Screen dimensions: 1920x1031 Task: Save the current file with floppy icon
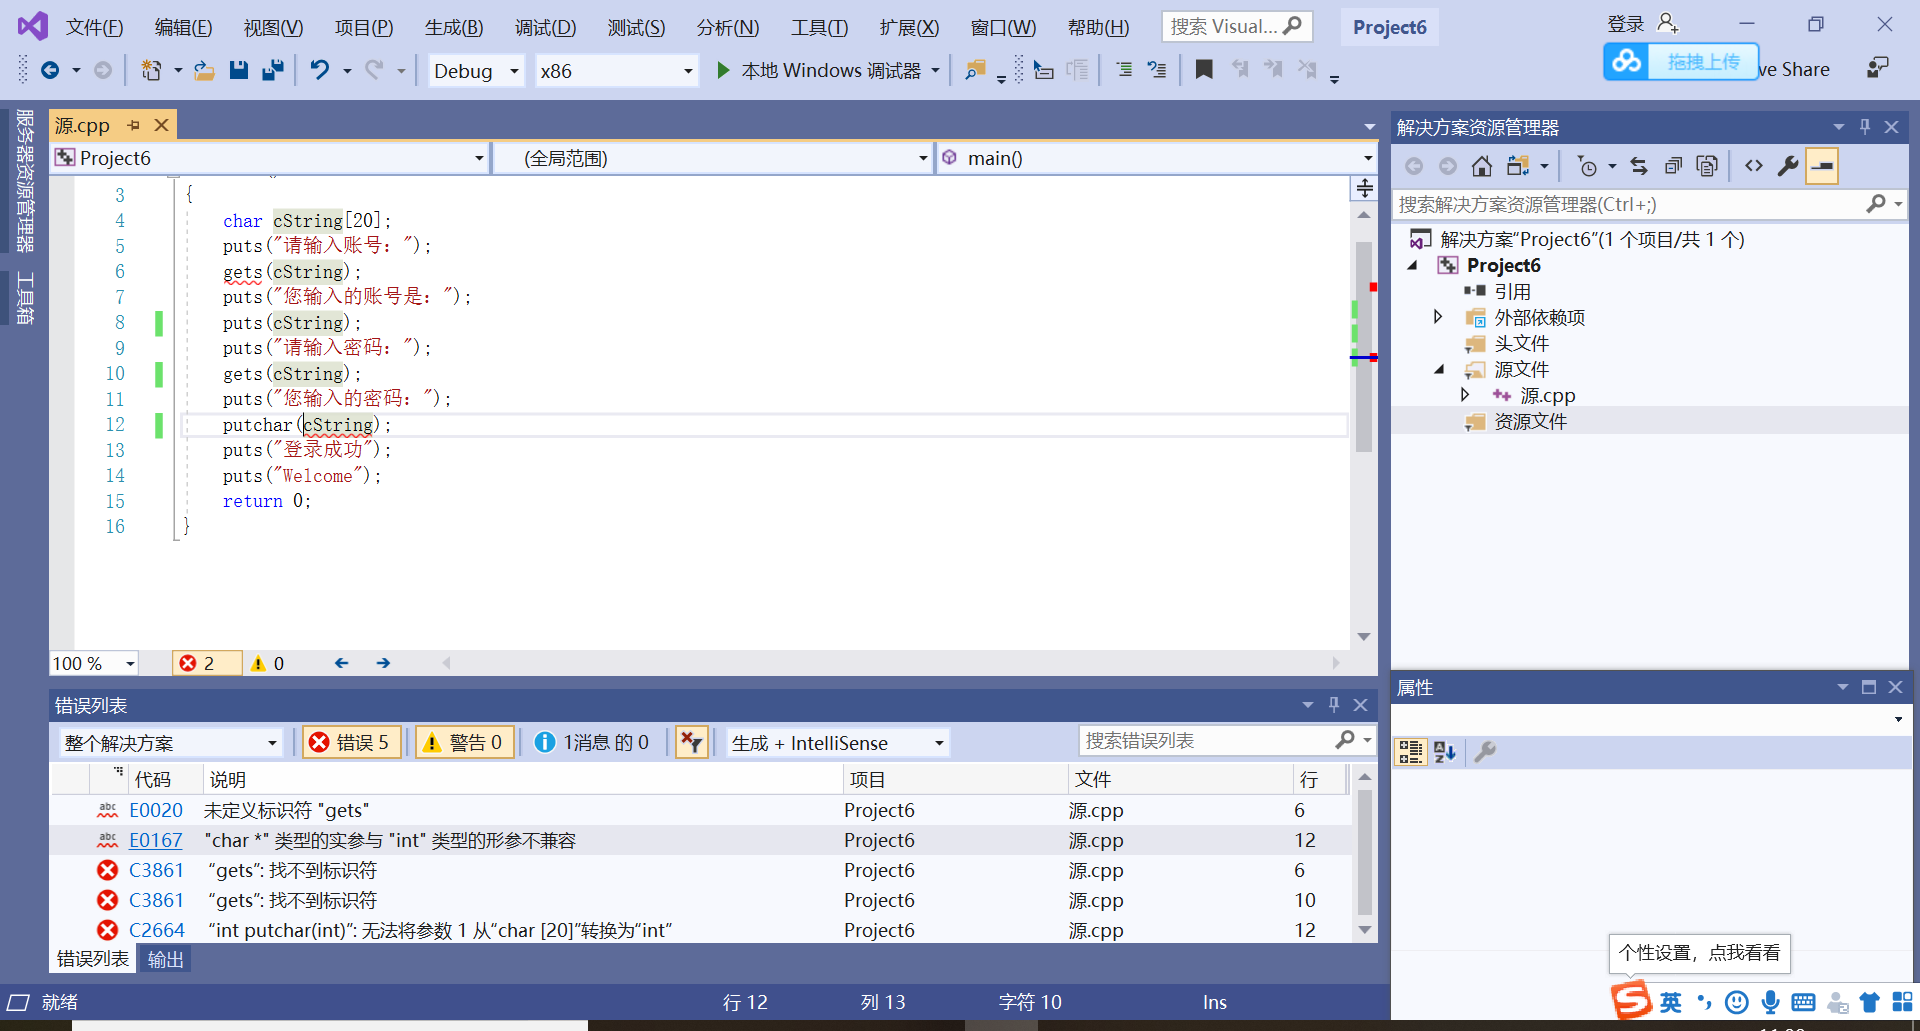238,70
